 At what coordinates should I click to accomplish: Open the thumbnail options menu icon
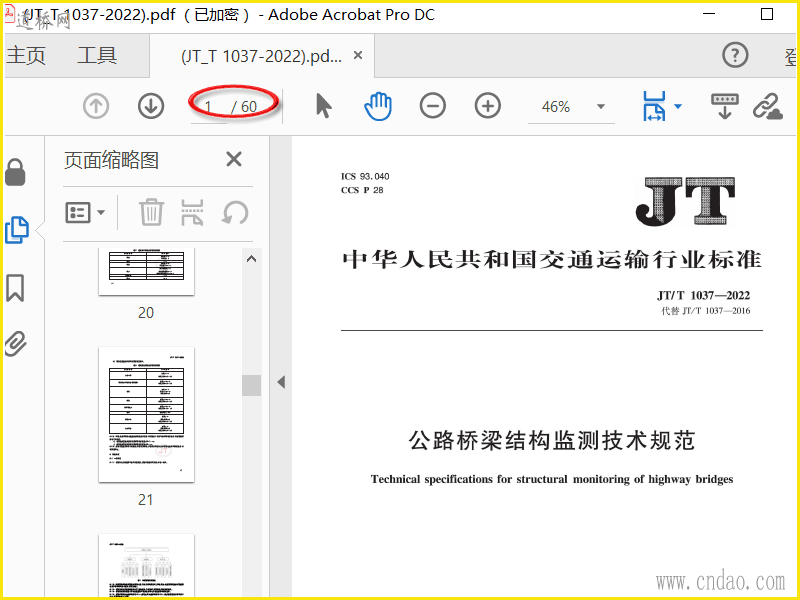click(78, 212)
